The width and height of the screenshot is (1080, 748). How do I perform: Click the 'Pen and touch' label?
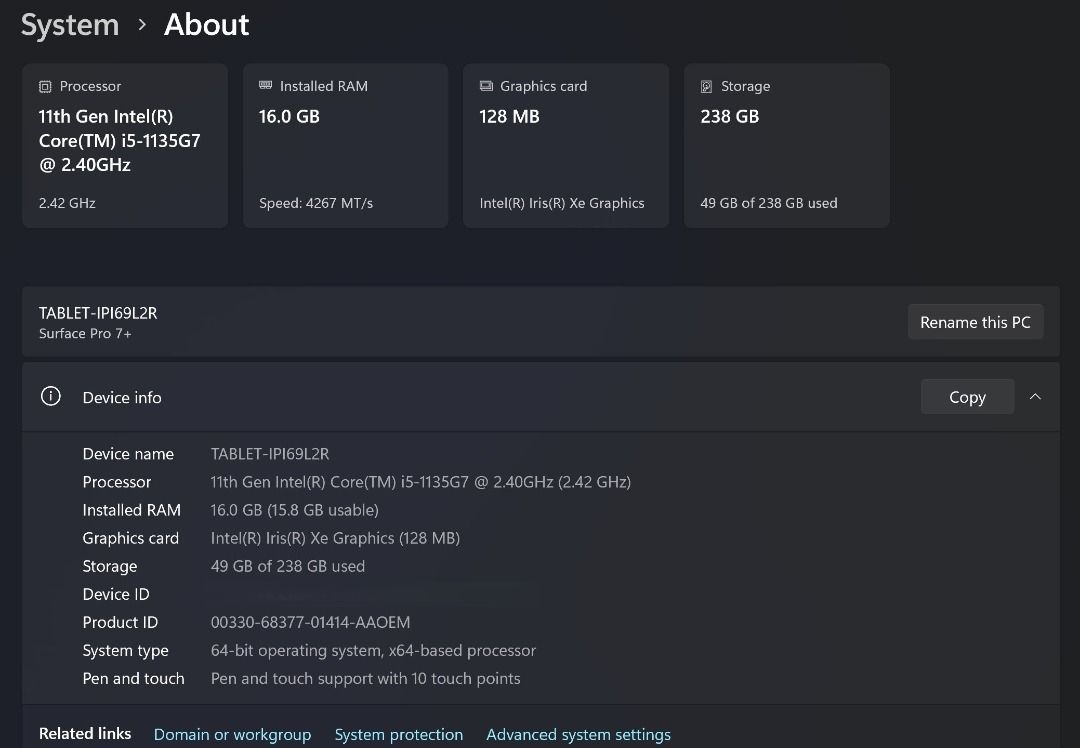point(134,679)
